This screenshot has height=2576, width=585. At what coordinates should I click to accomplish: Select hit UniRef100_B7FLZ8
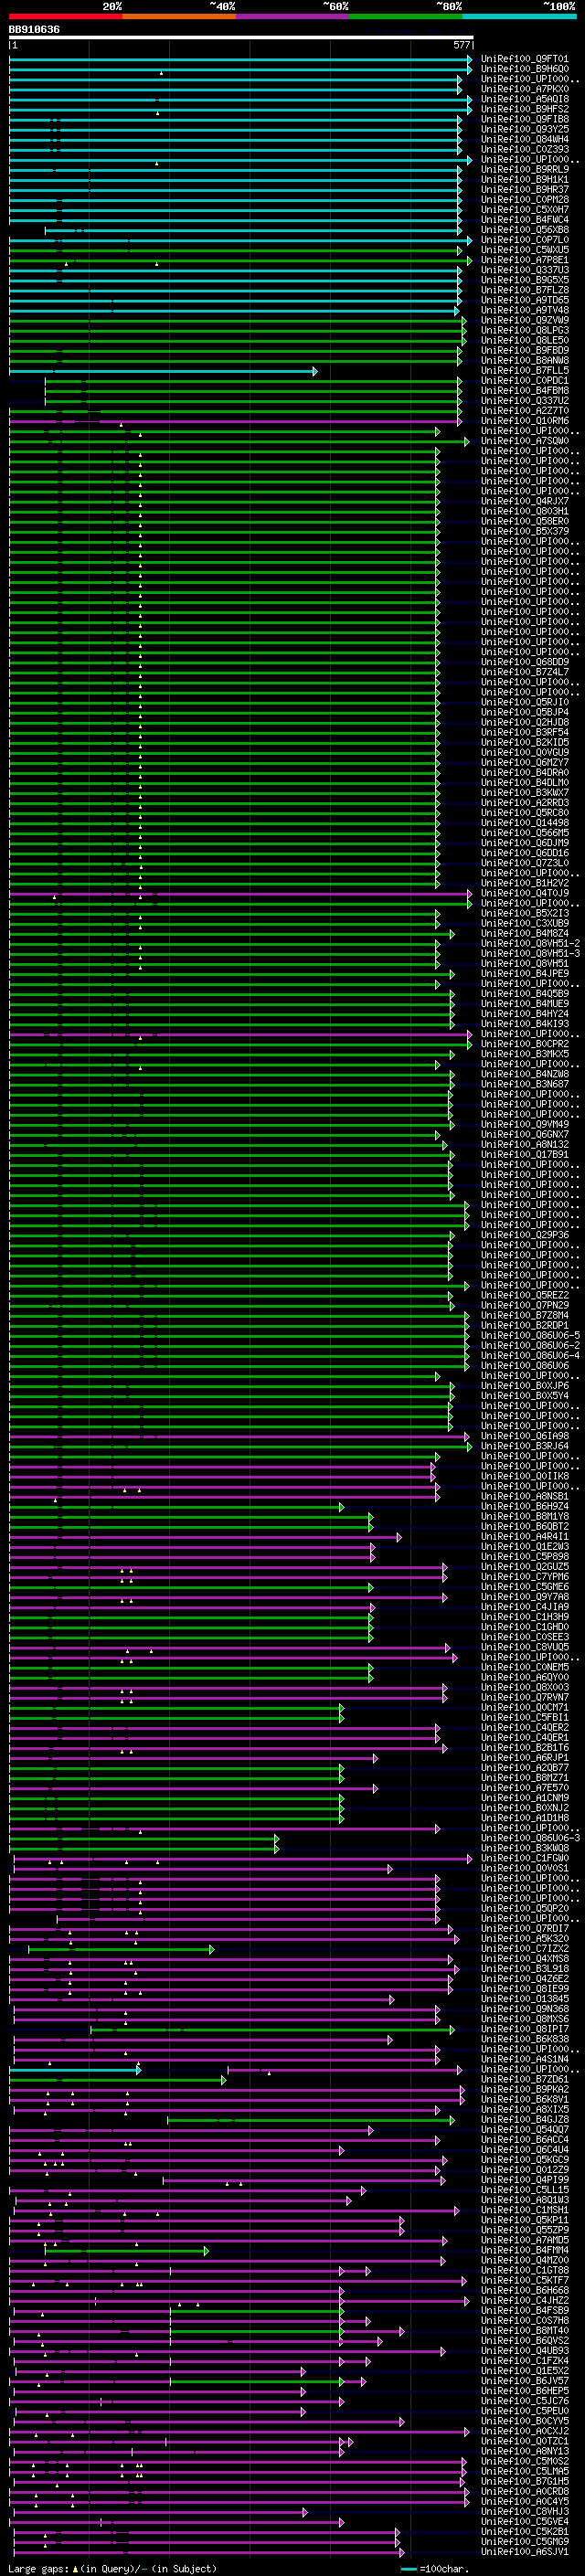525,290
